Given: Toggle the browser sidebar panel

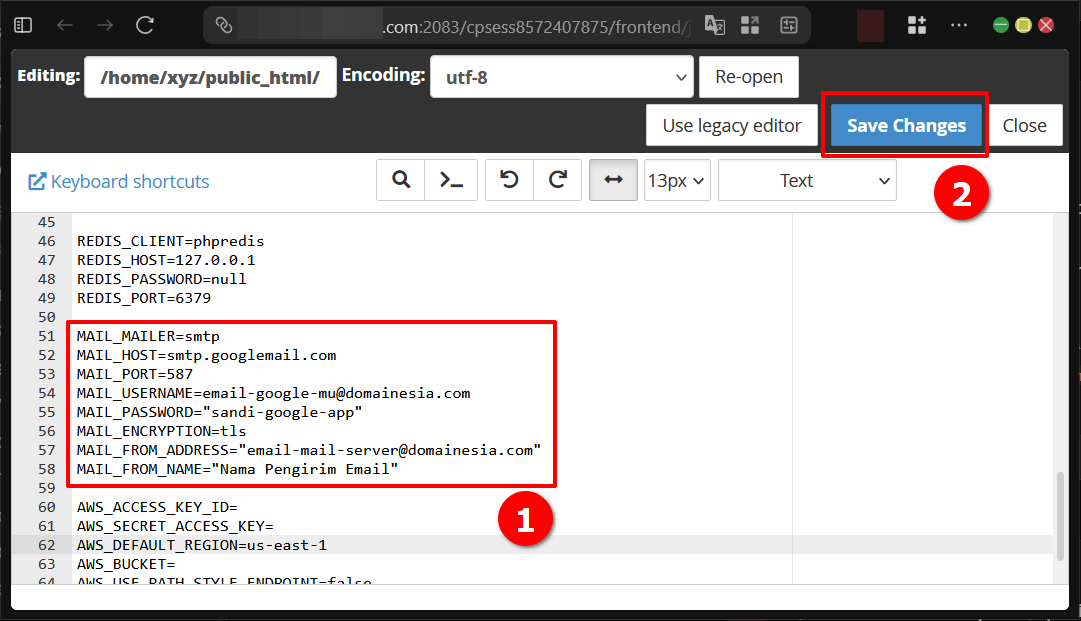Looking at the screenshot, I should pyautogui.click(x=22, y=24).
